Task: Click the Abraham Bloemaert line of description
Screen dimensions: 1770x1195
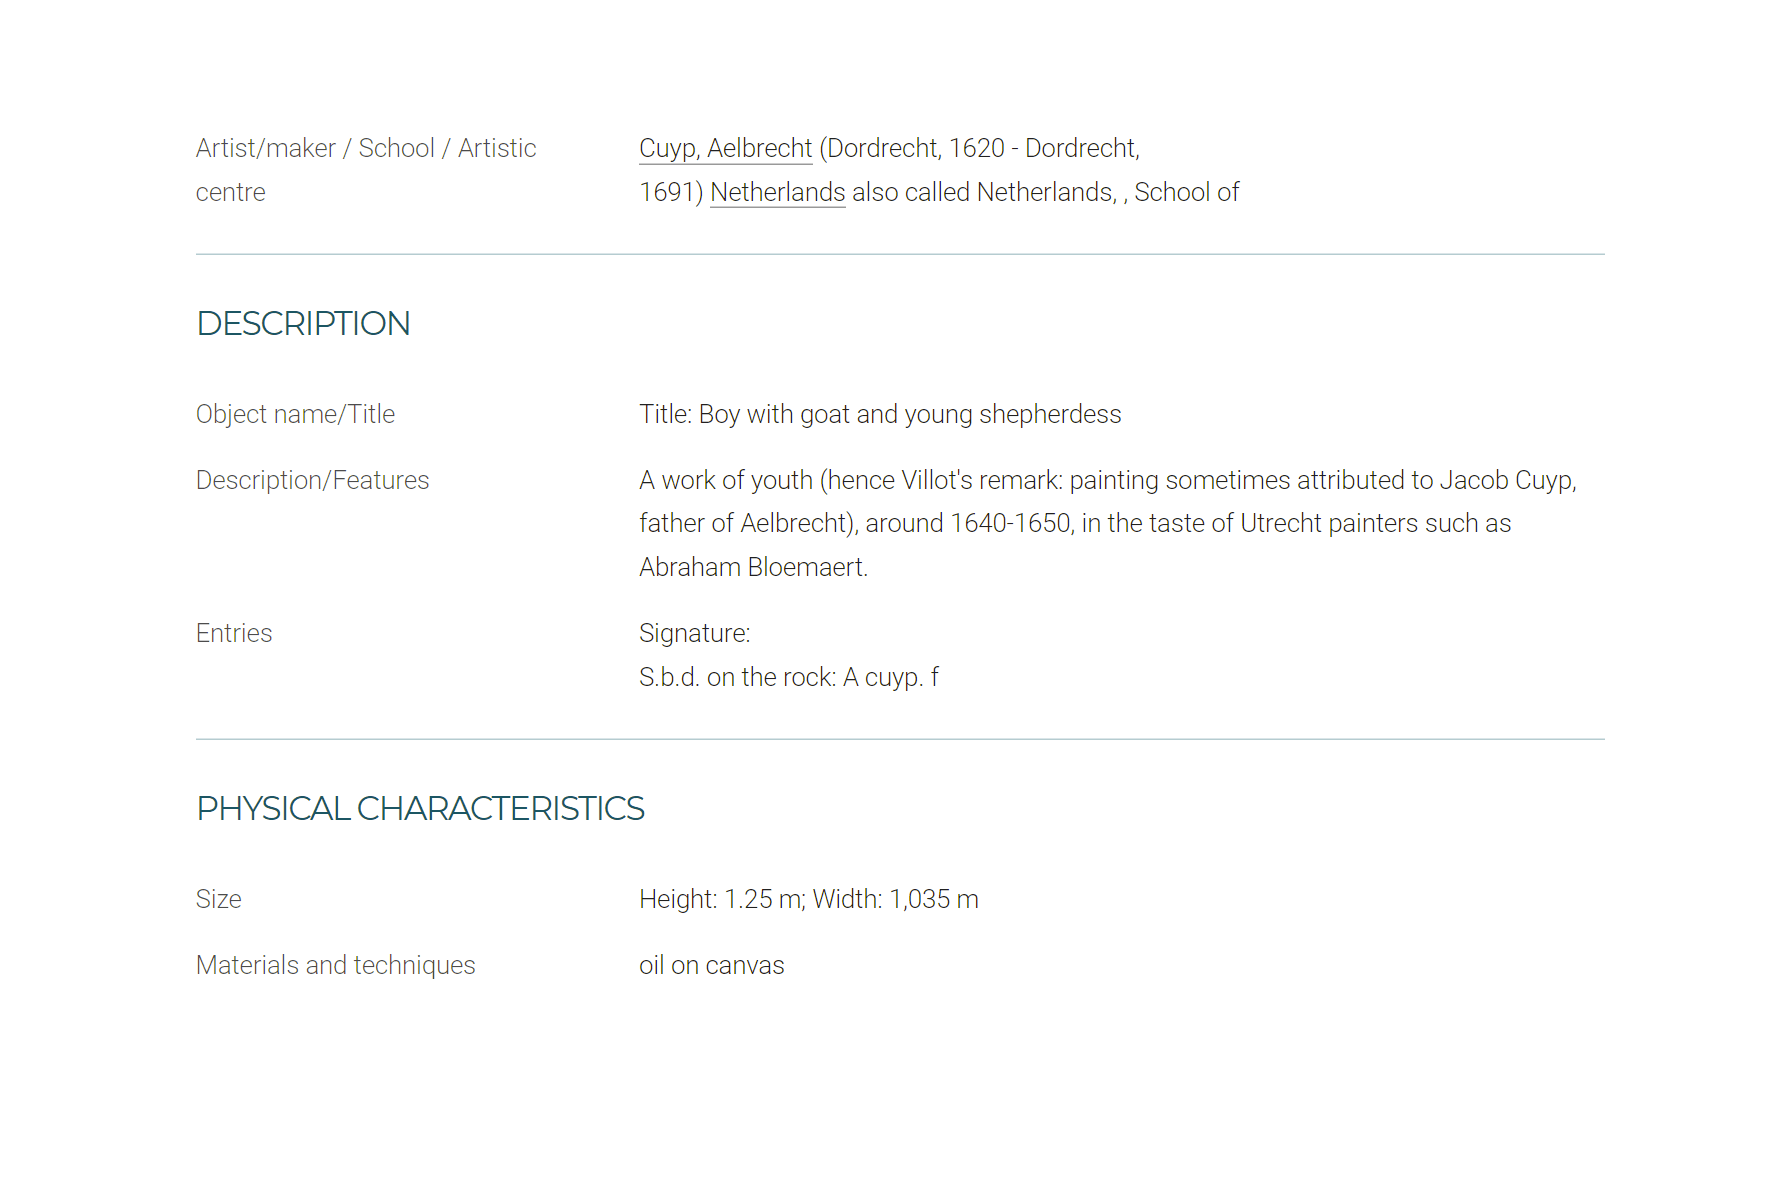Action: 753,567
